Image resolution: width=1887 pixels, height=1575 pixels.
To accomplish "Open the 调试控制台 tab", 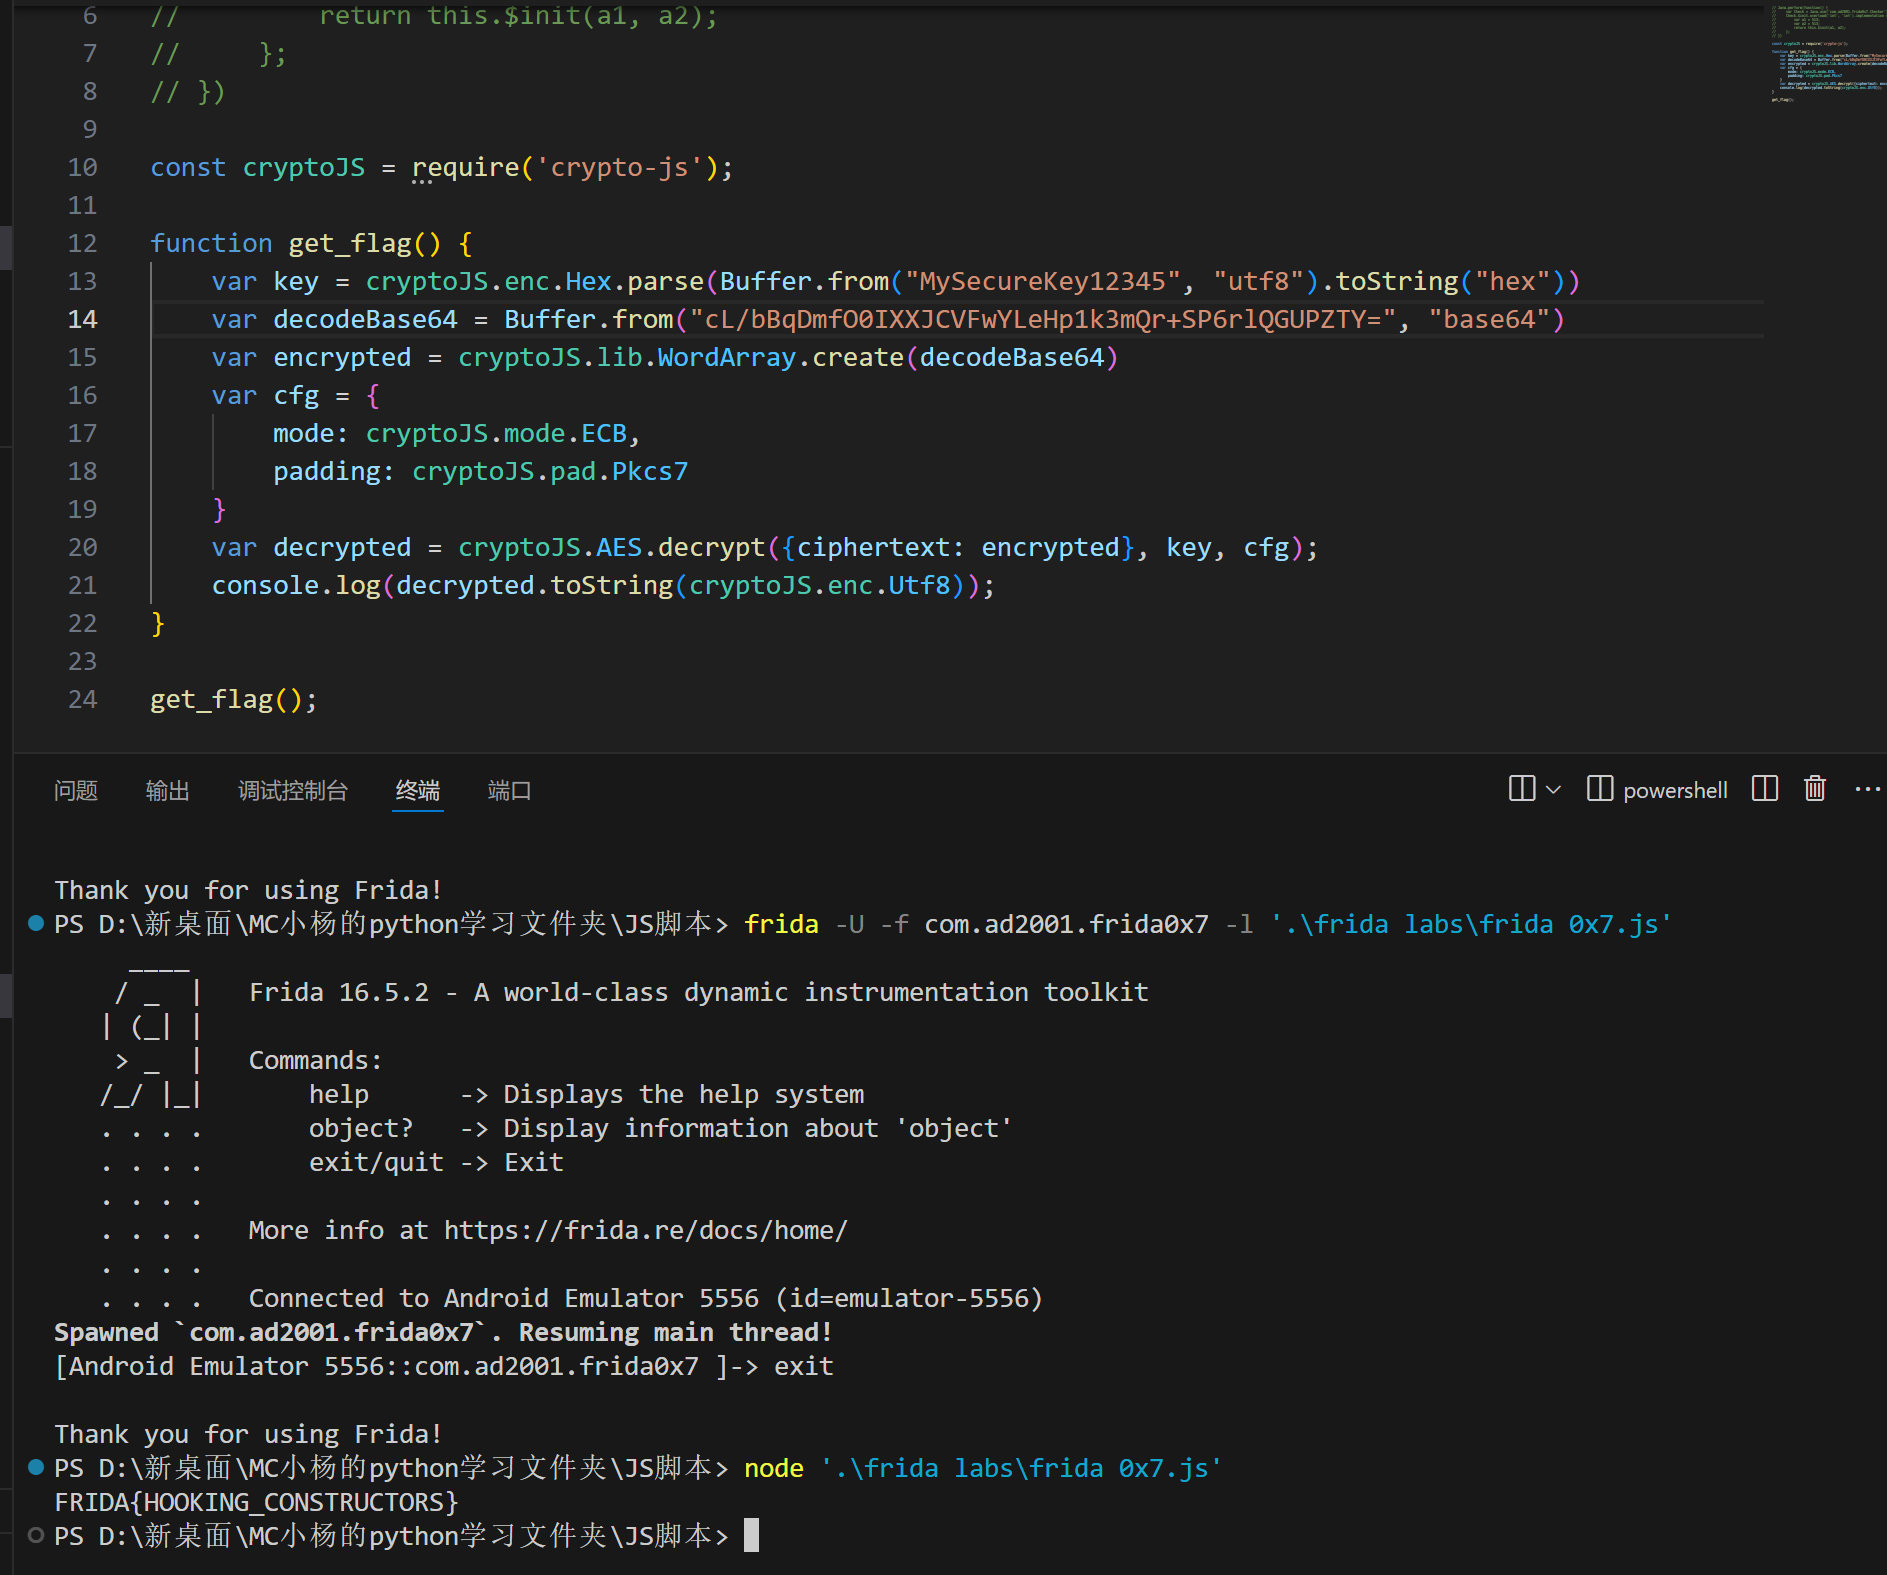I will 293,791.
